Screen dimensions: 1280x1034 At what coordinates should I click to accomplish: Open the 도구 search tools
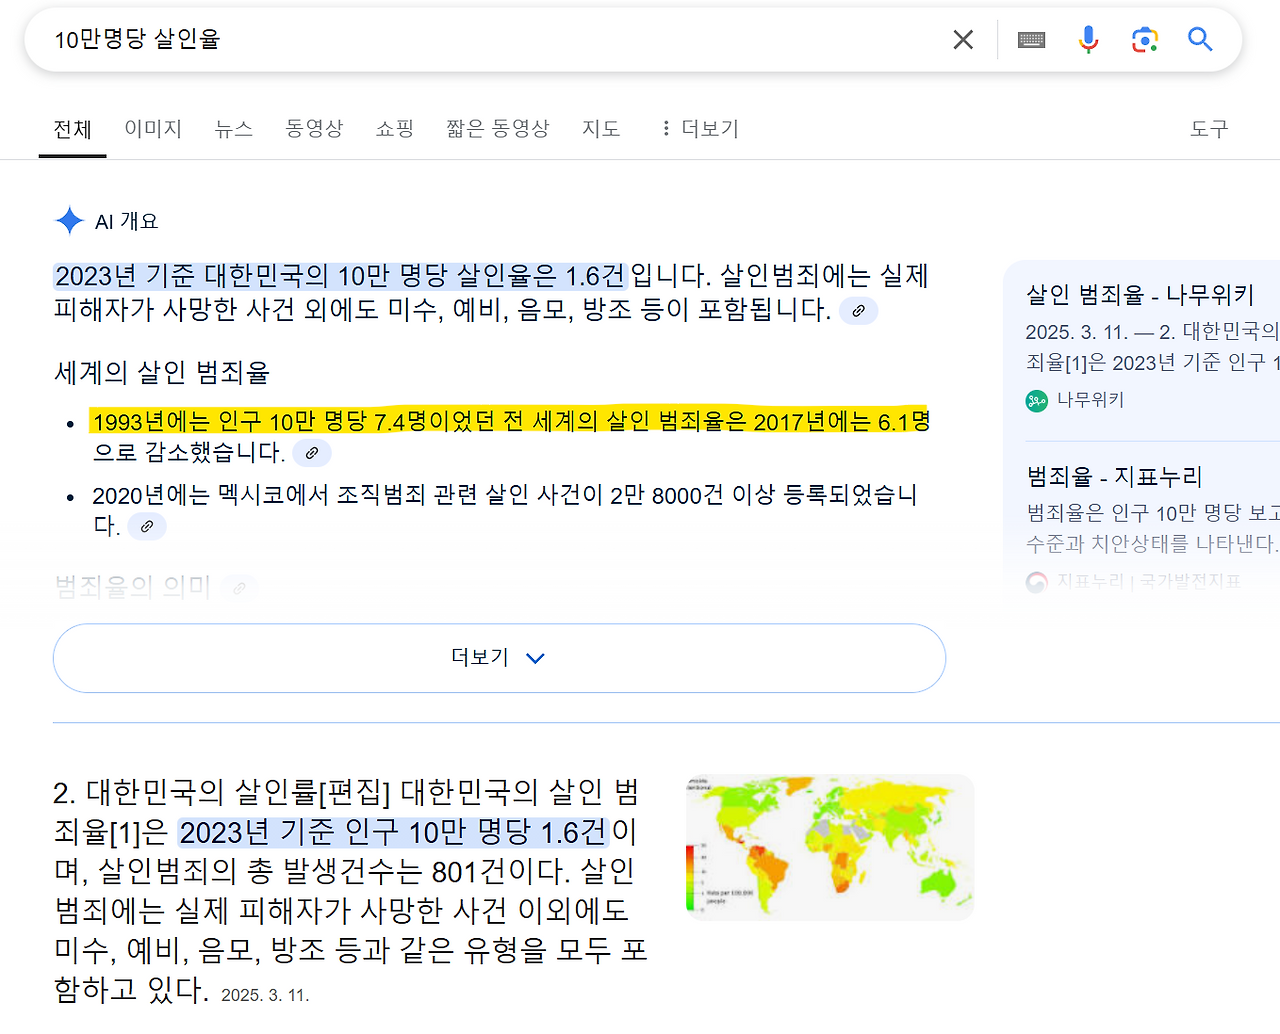[1209, 128]
